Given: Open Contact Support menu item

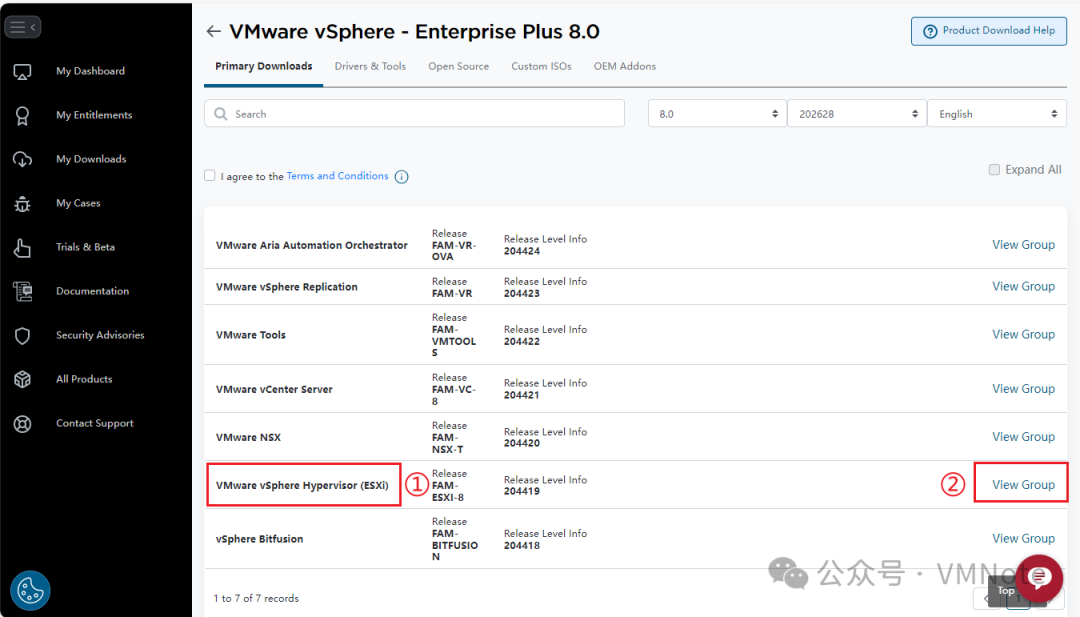Looking at the screenshot, I should point(95,423).
